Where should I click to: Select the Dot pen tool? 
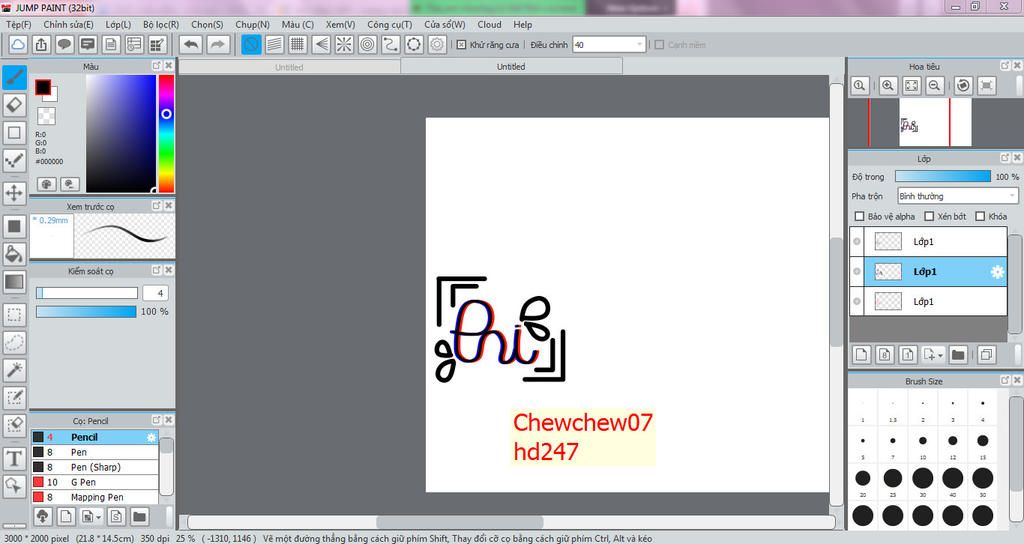point(14,161)
